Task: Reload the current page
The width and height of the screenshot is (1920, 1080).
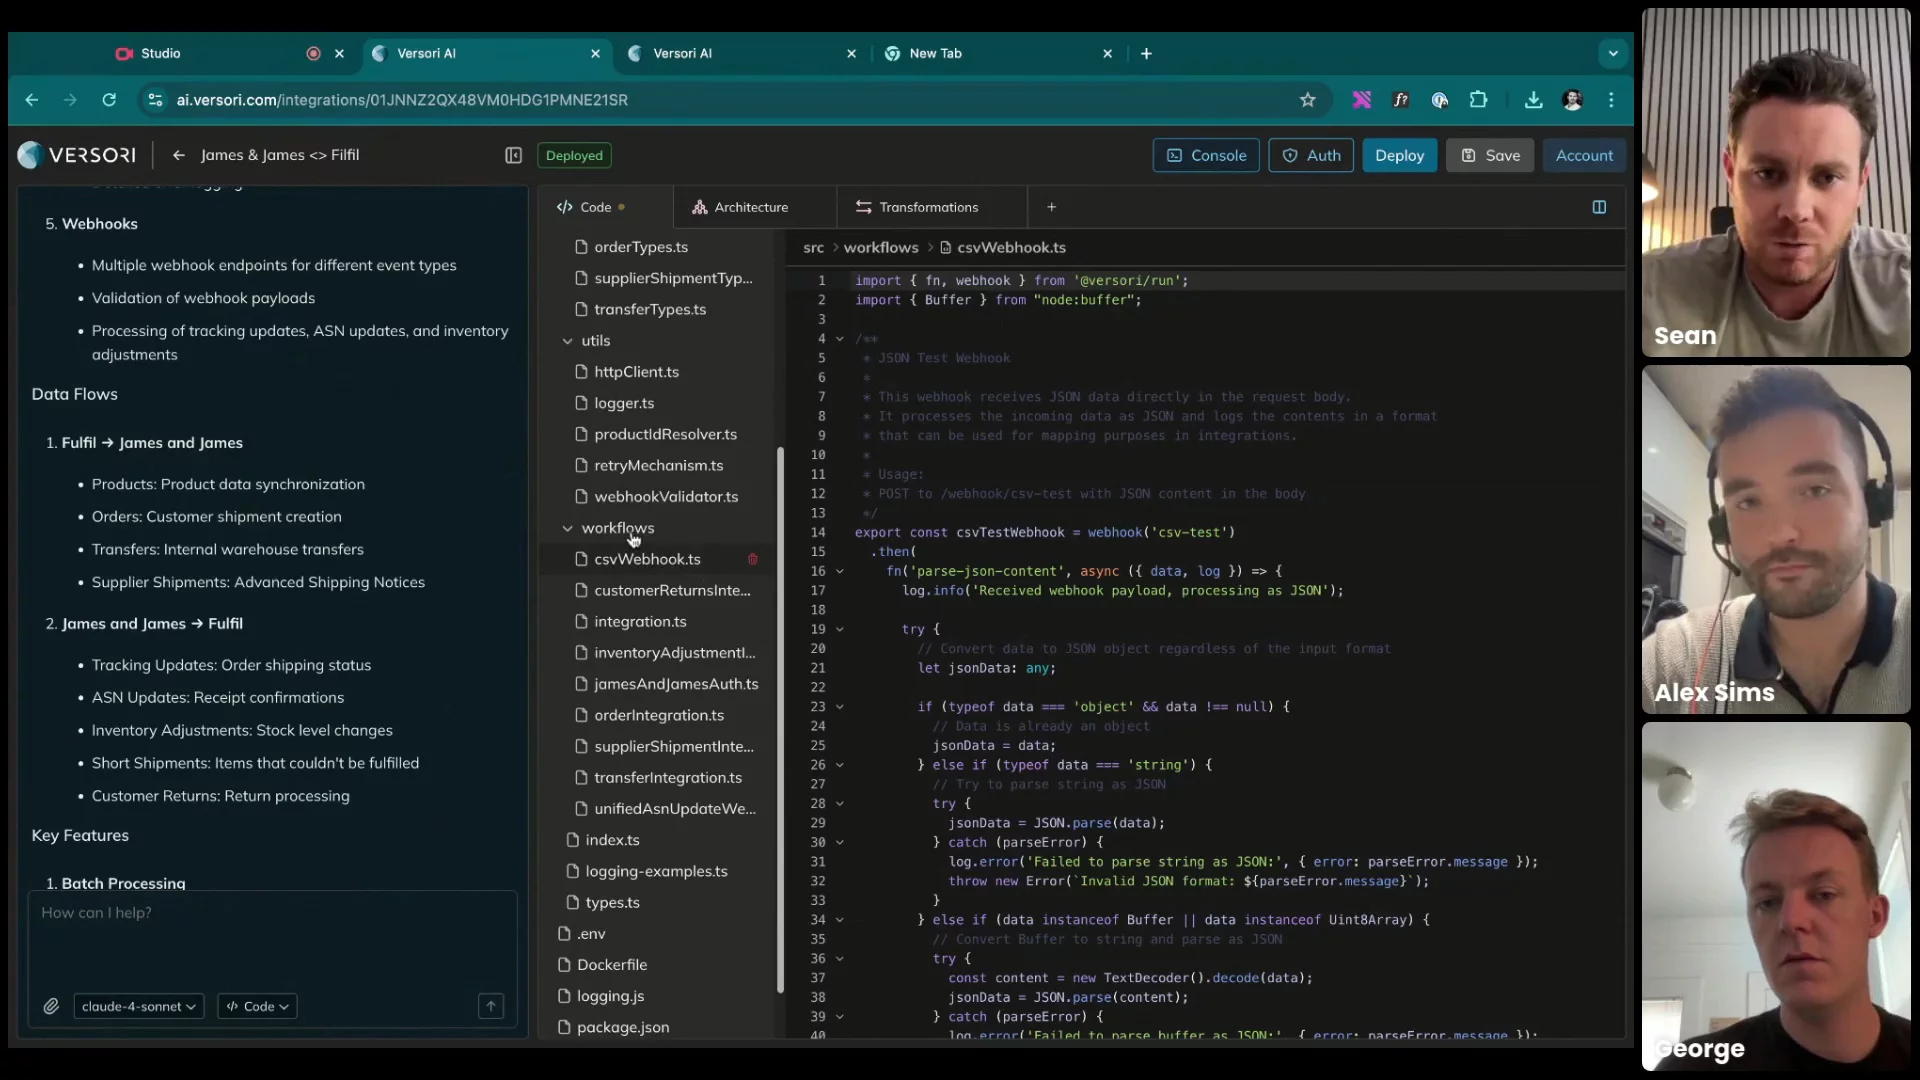Action: pos(109,100)
